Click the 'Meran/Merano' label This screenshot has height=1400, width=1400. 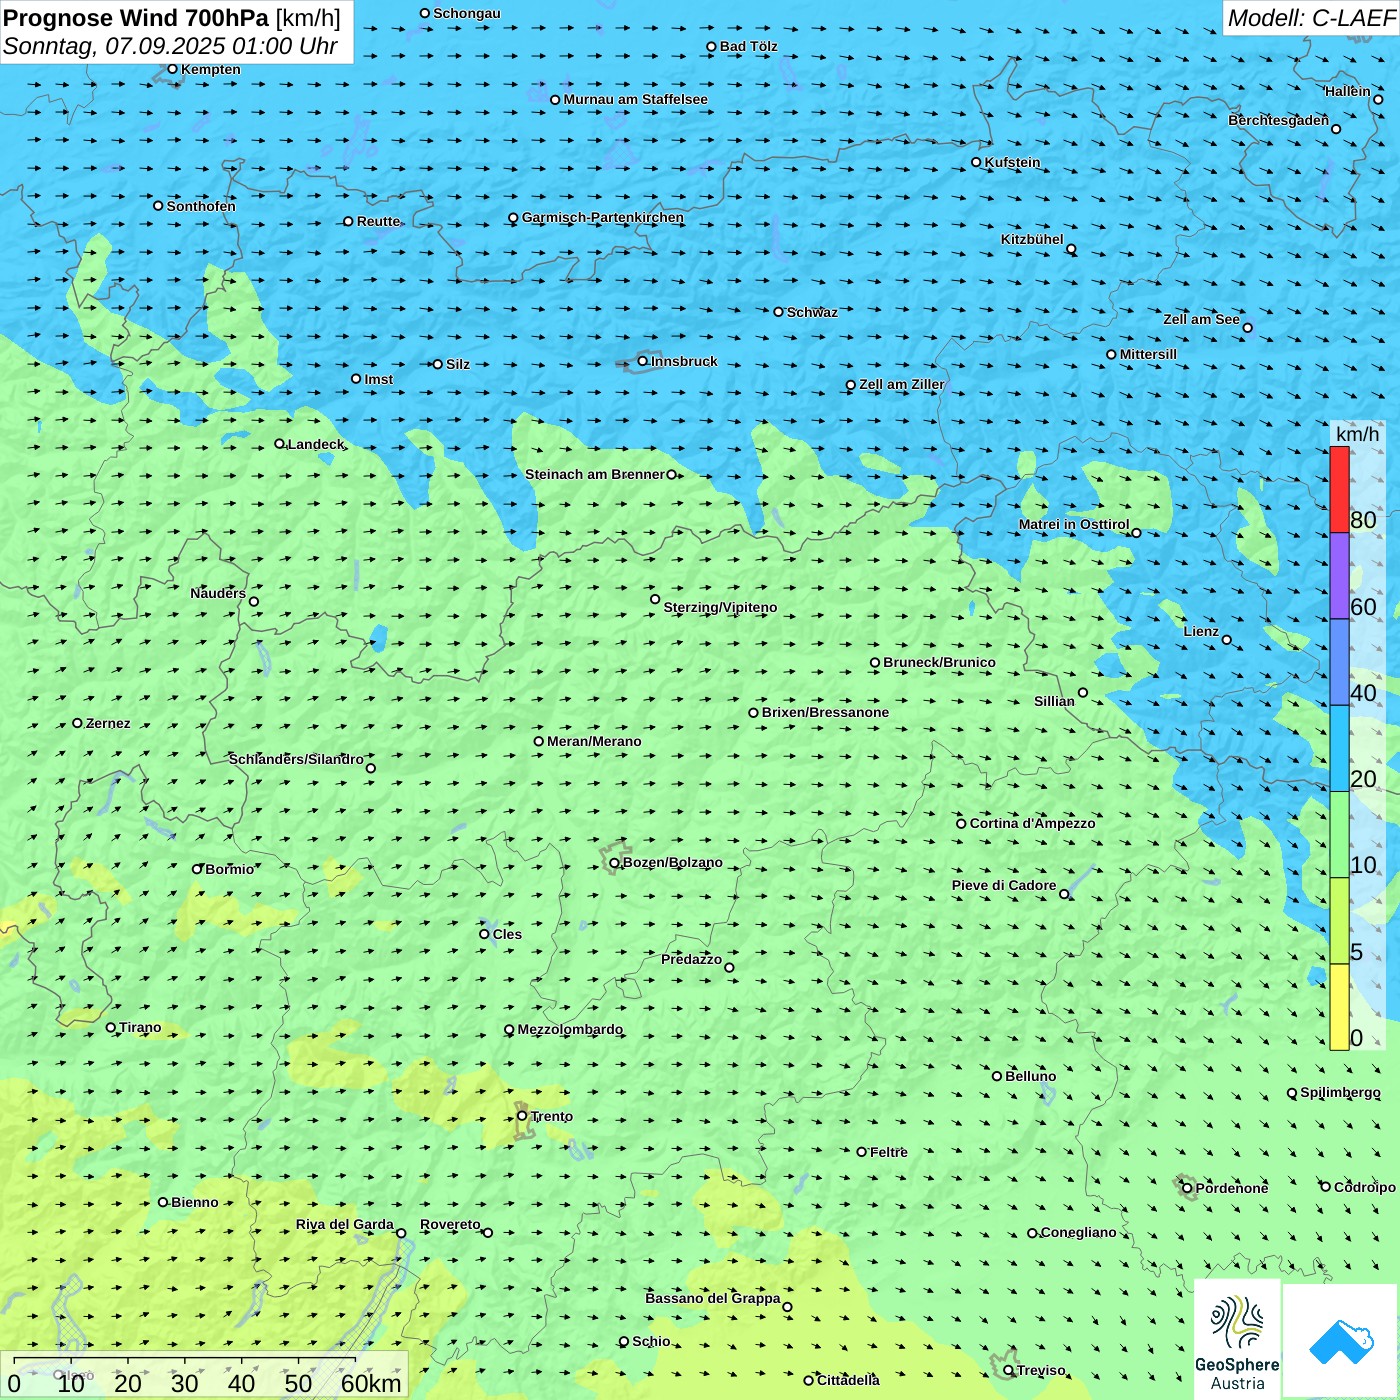pyautogui.click(x=594, y=741)
